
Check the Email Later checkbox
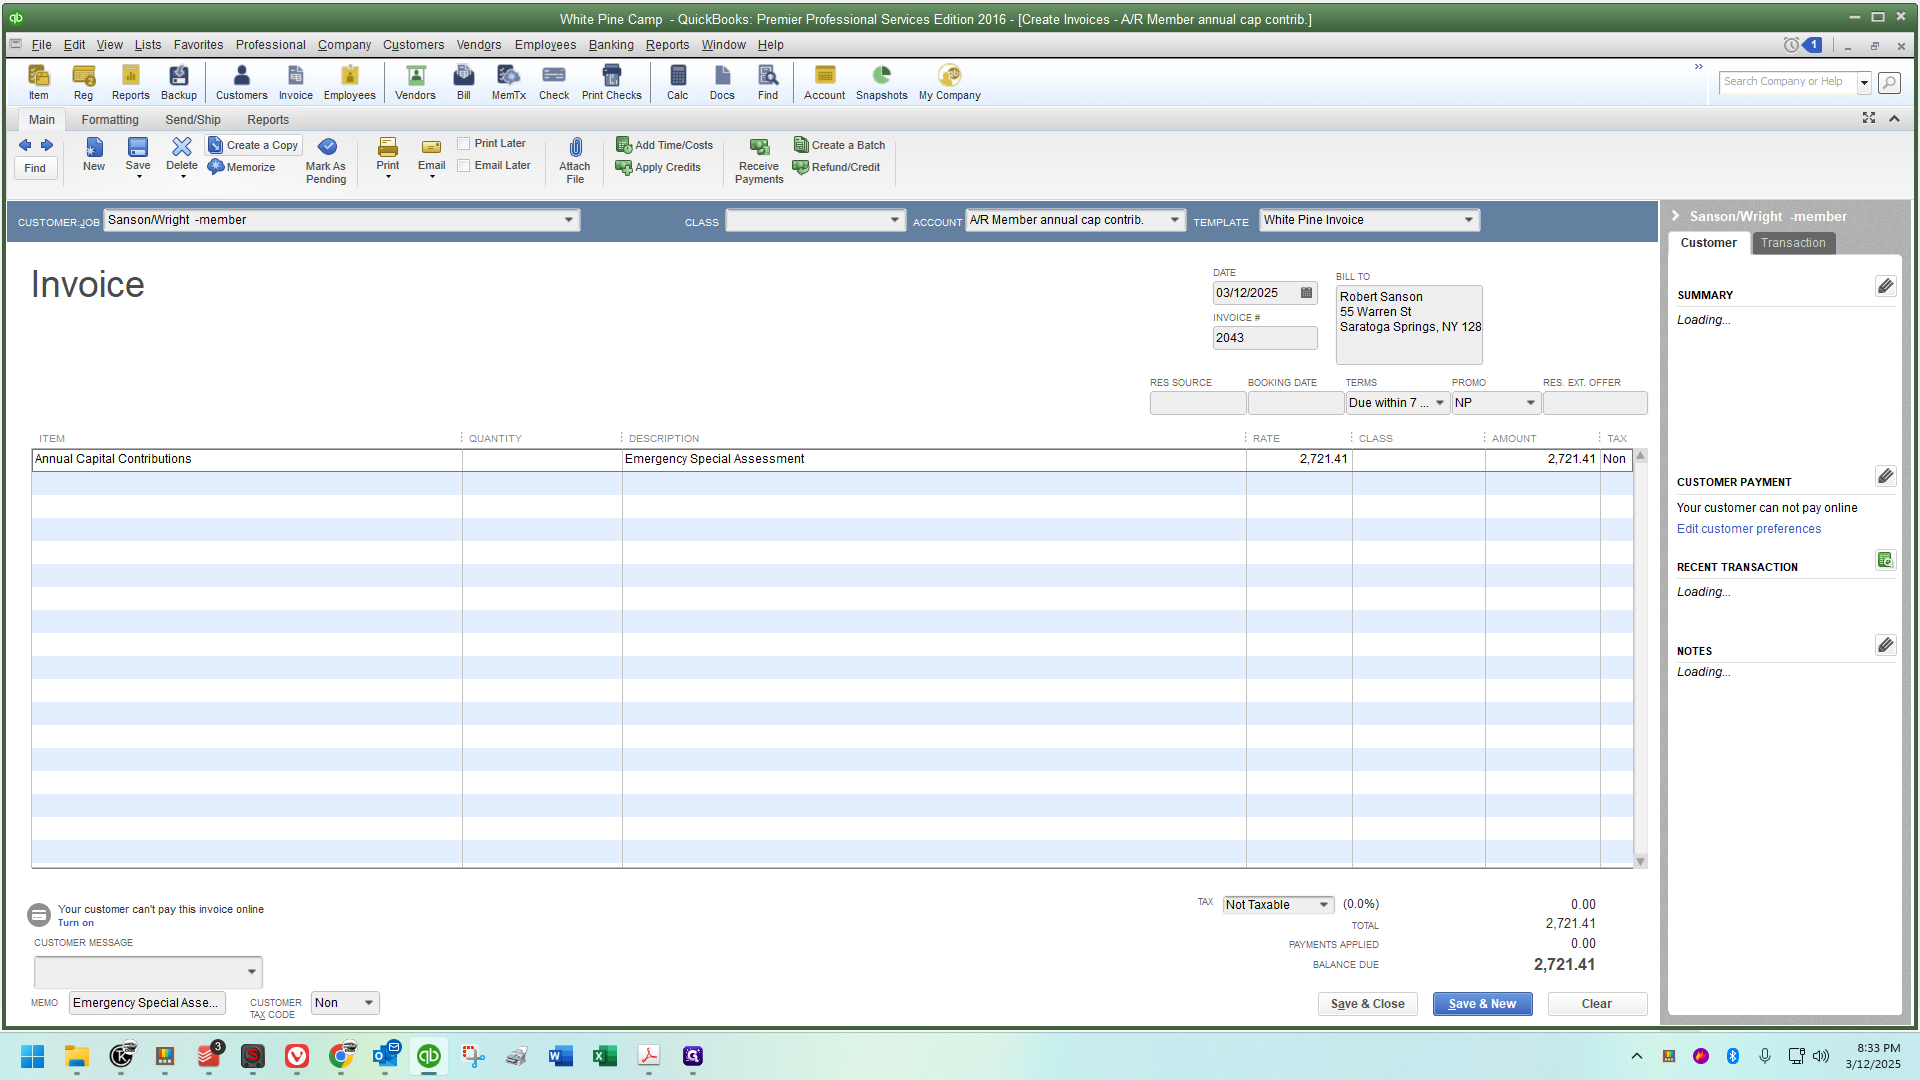click(464, 166)
